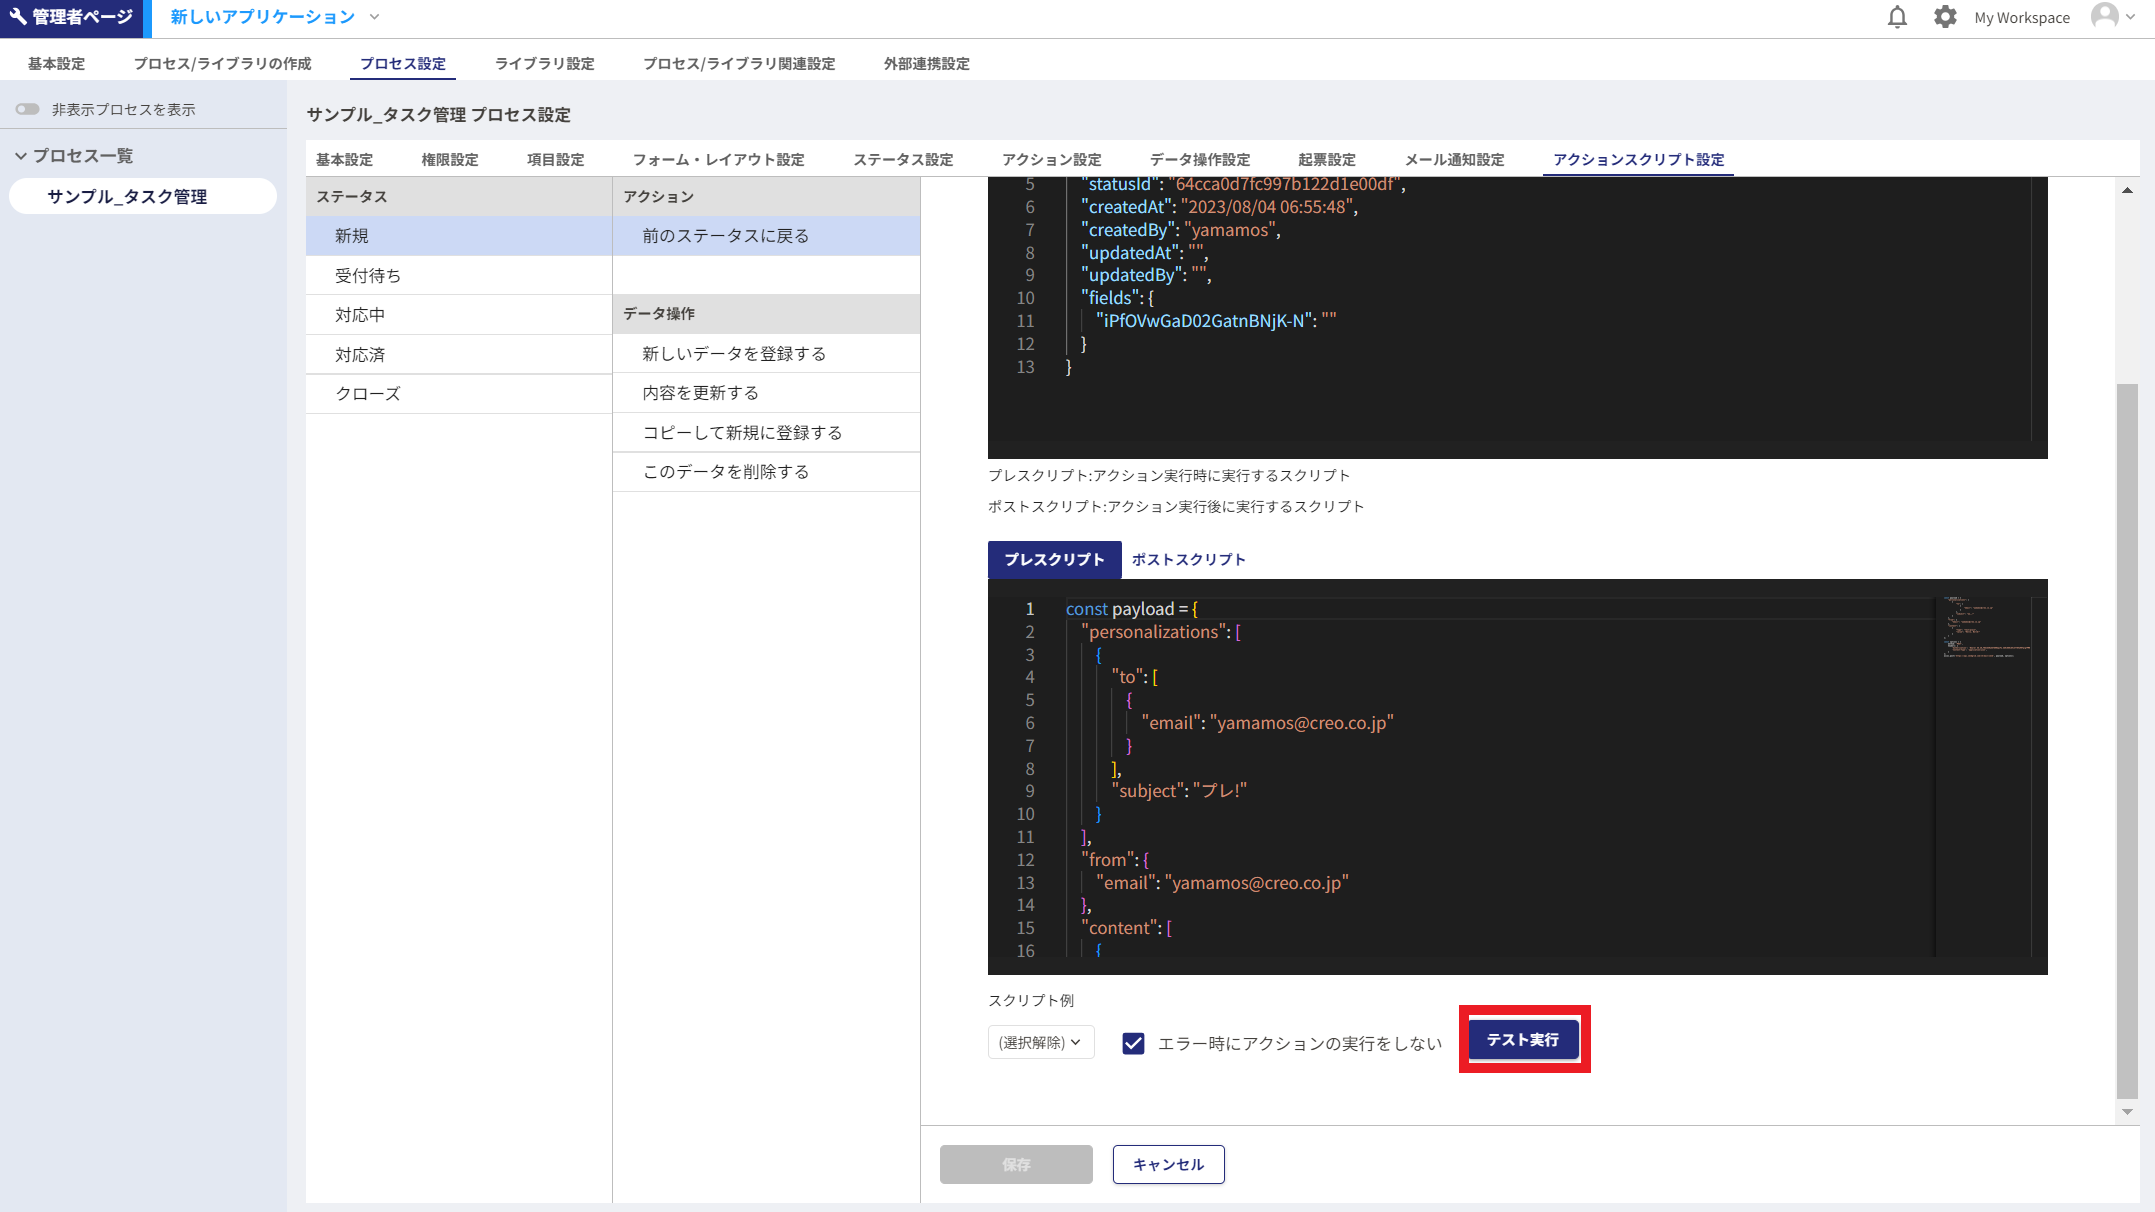Click the scroll-up arrow of settings panel
Image resolution: width=2155 pixels, height=1212 pixels.
2127,190
